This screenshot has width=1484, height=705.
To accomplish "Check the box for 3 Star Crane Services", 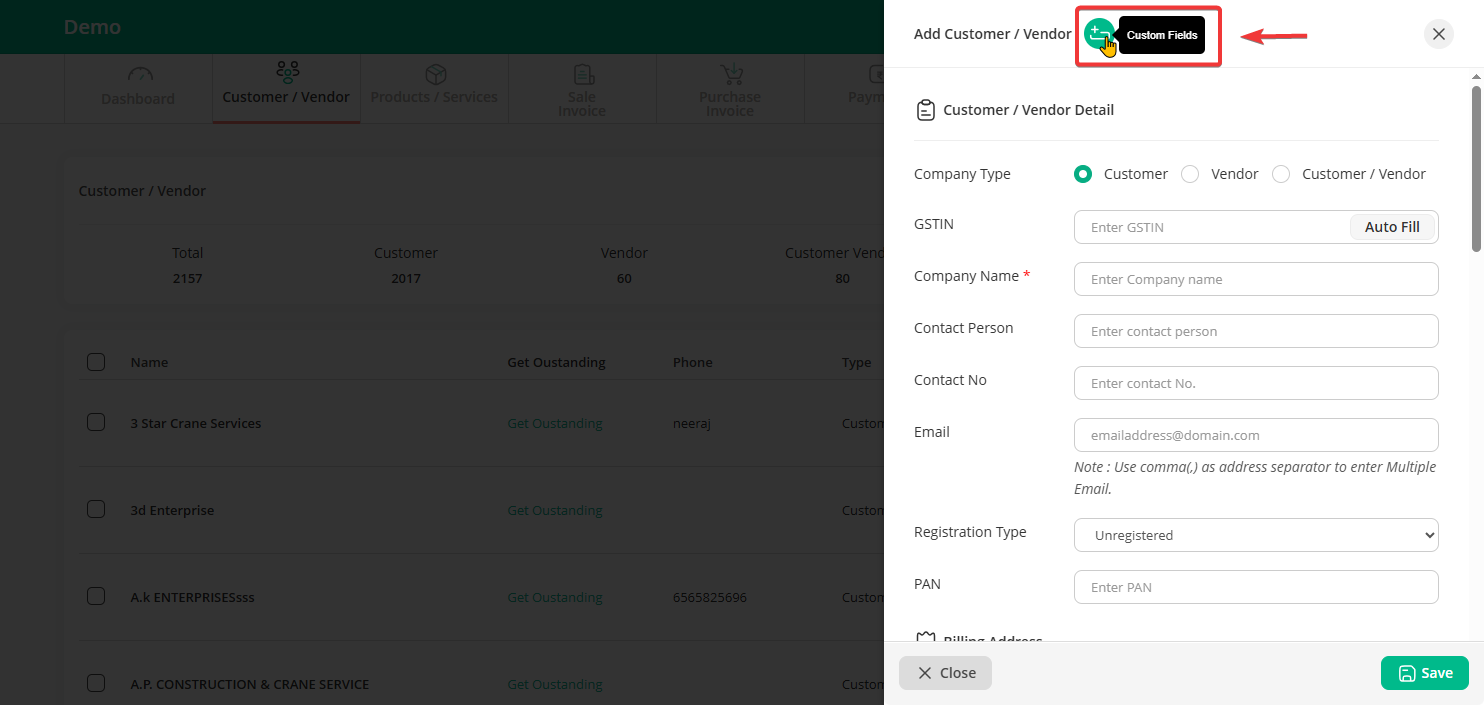I will [x=96, y=423].
